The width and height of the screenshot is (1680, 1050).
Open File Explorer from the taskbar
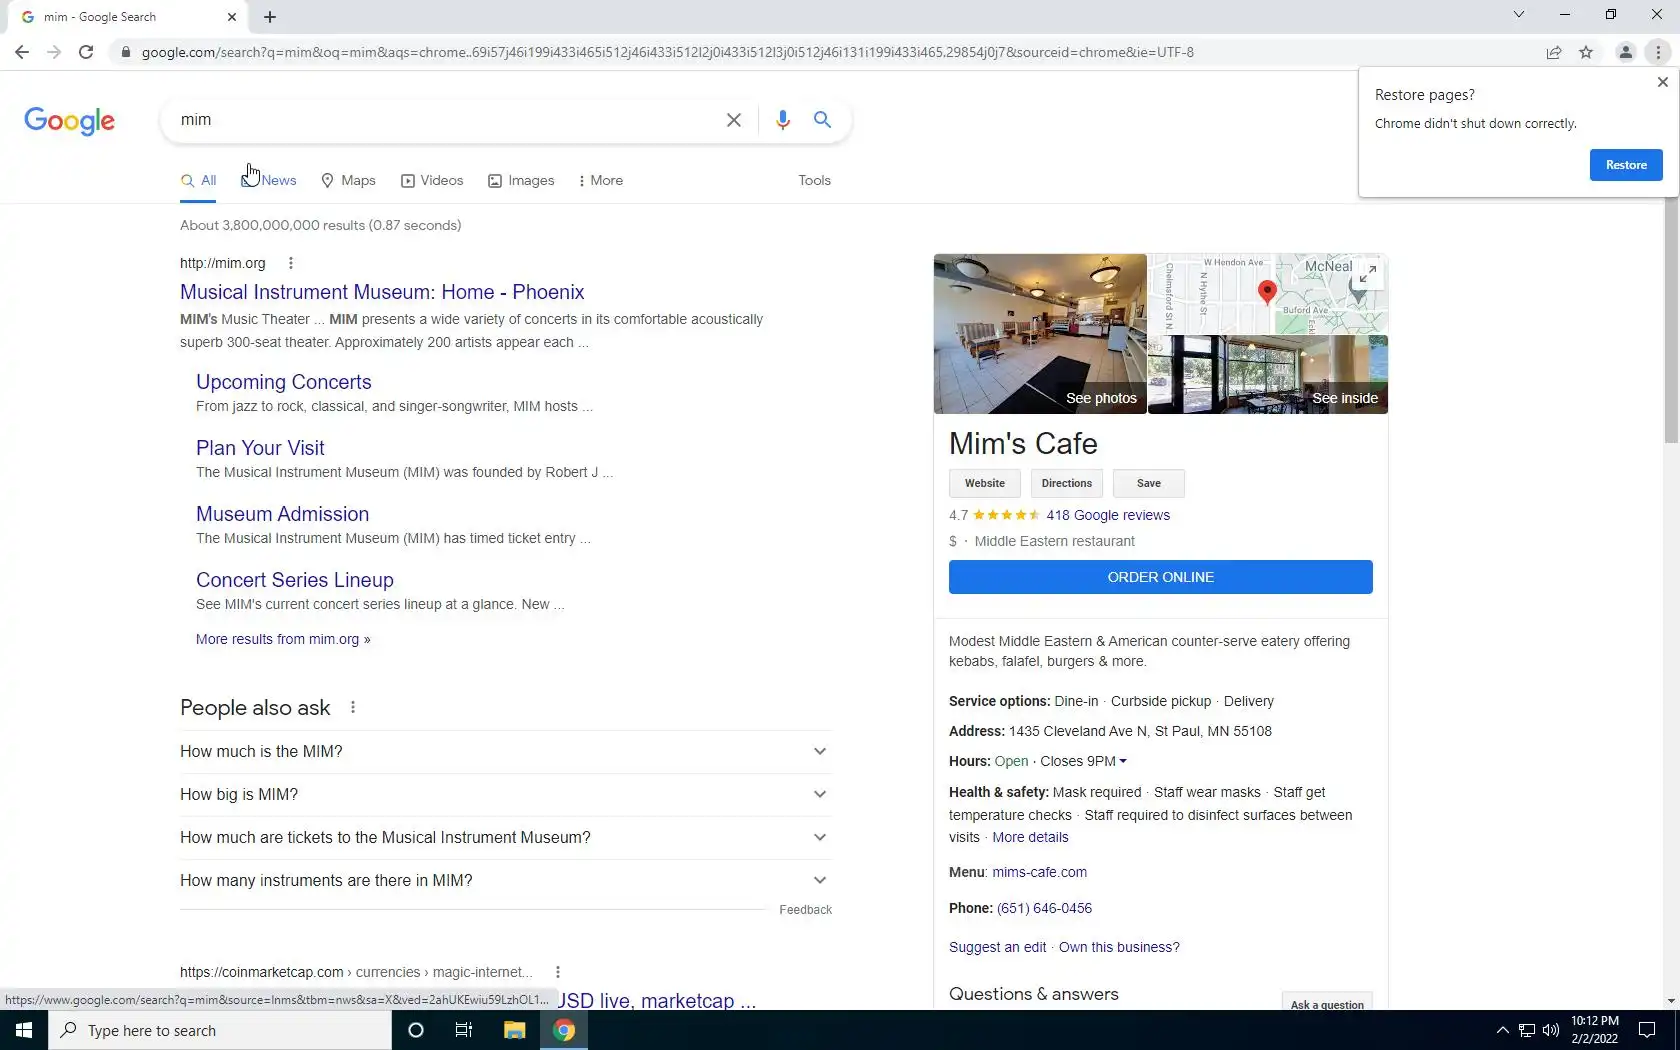coord(514,1030)
